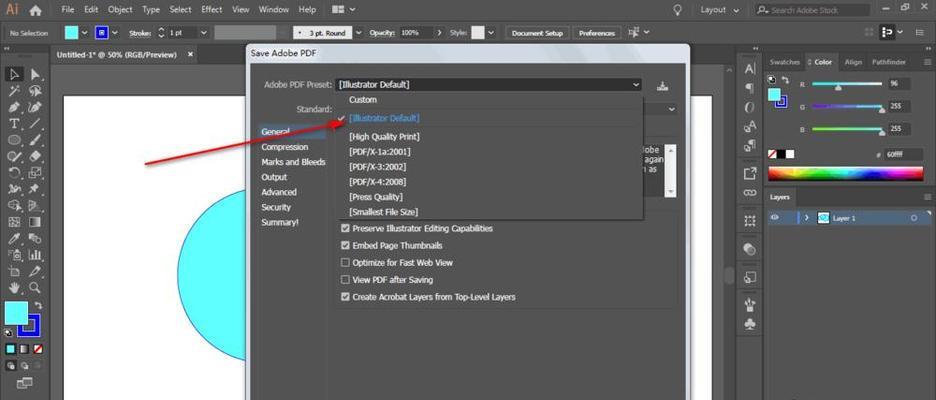
Task: Select the PDF/X-4:2008 preset
Action: [377, 181]
